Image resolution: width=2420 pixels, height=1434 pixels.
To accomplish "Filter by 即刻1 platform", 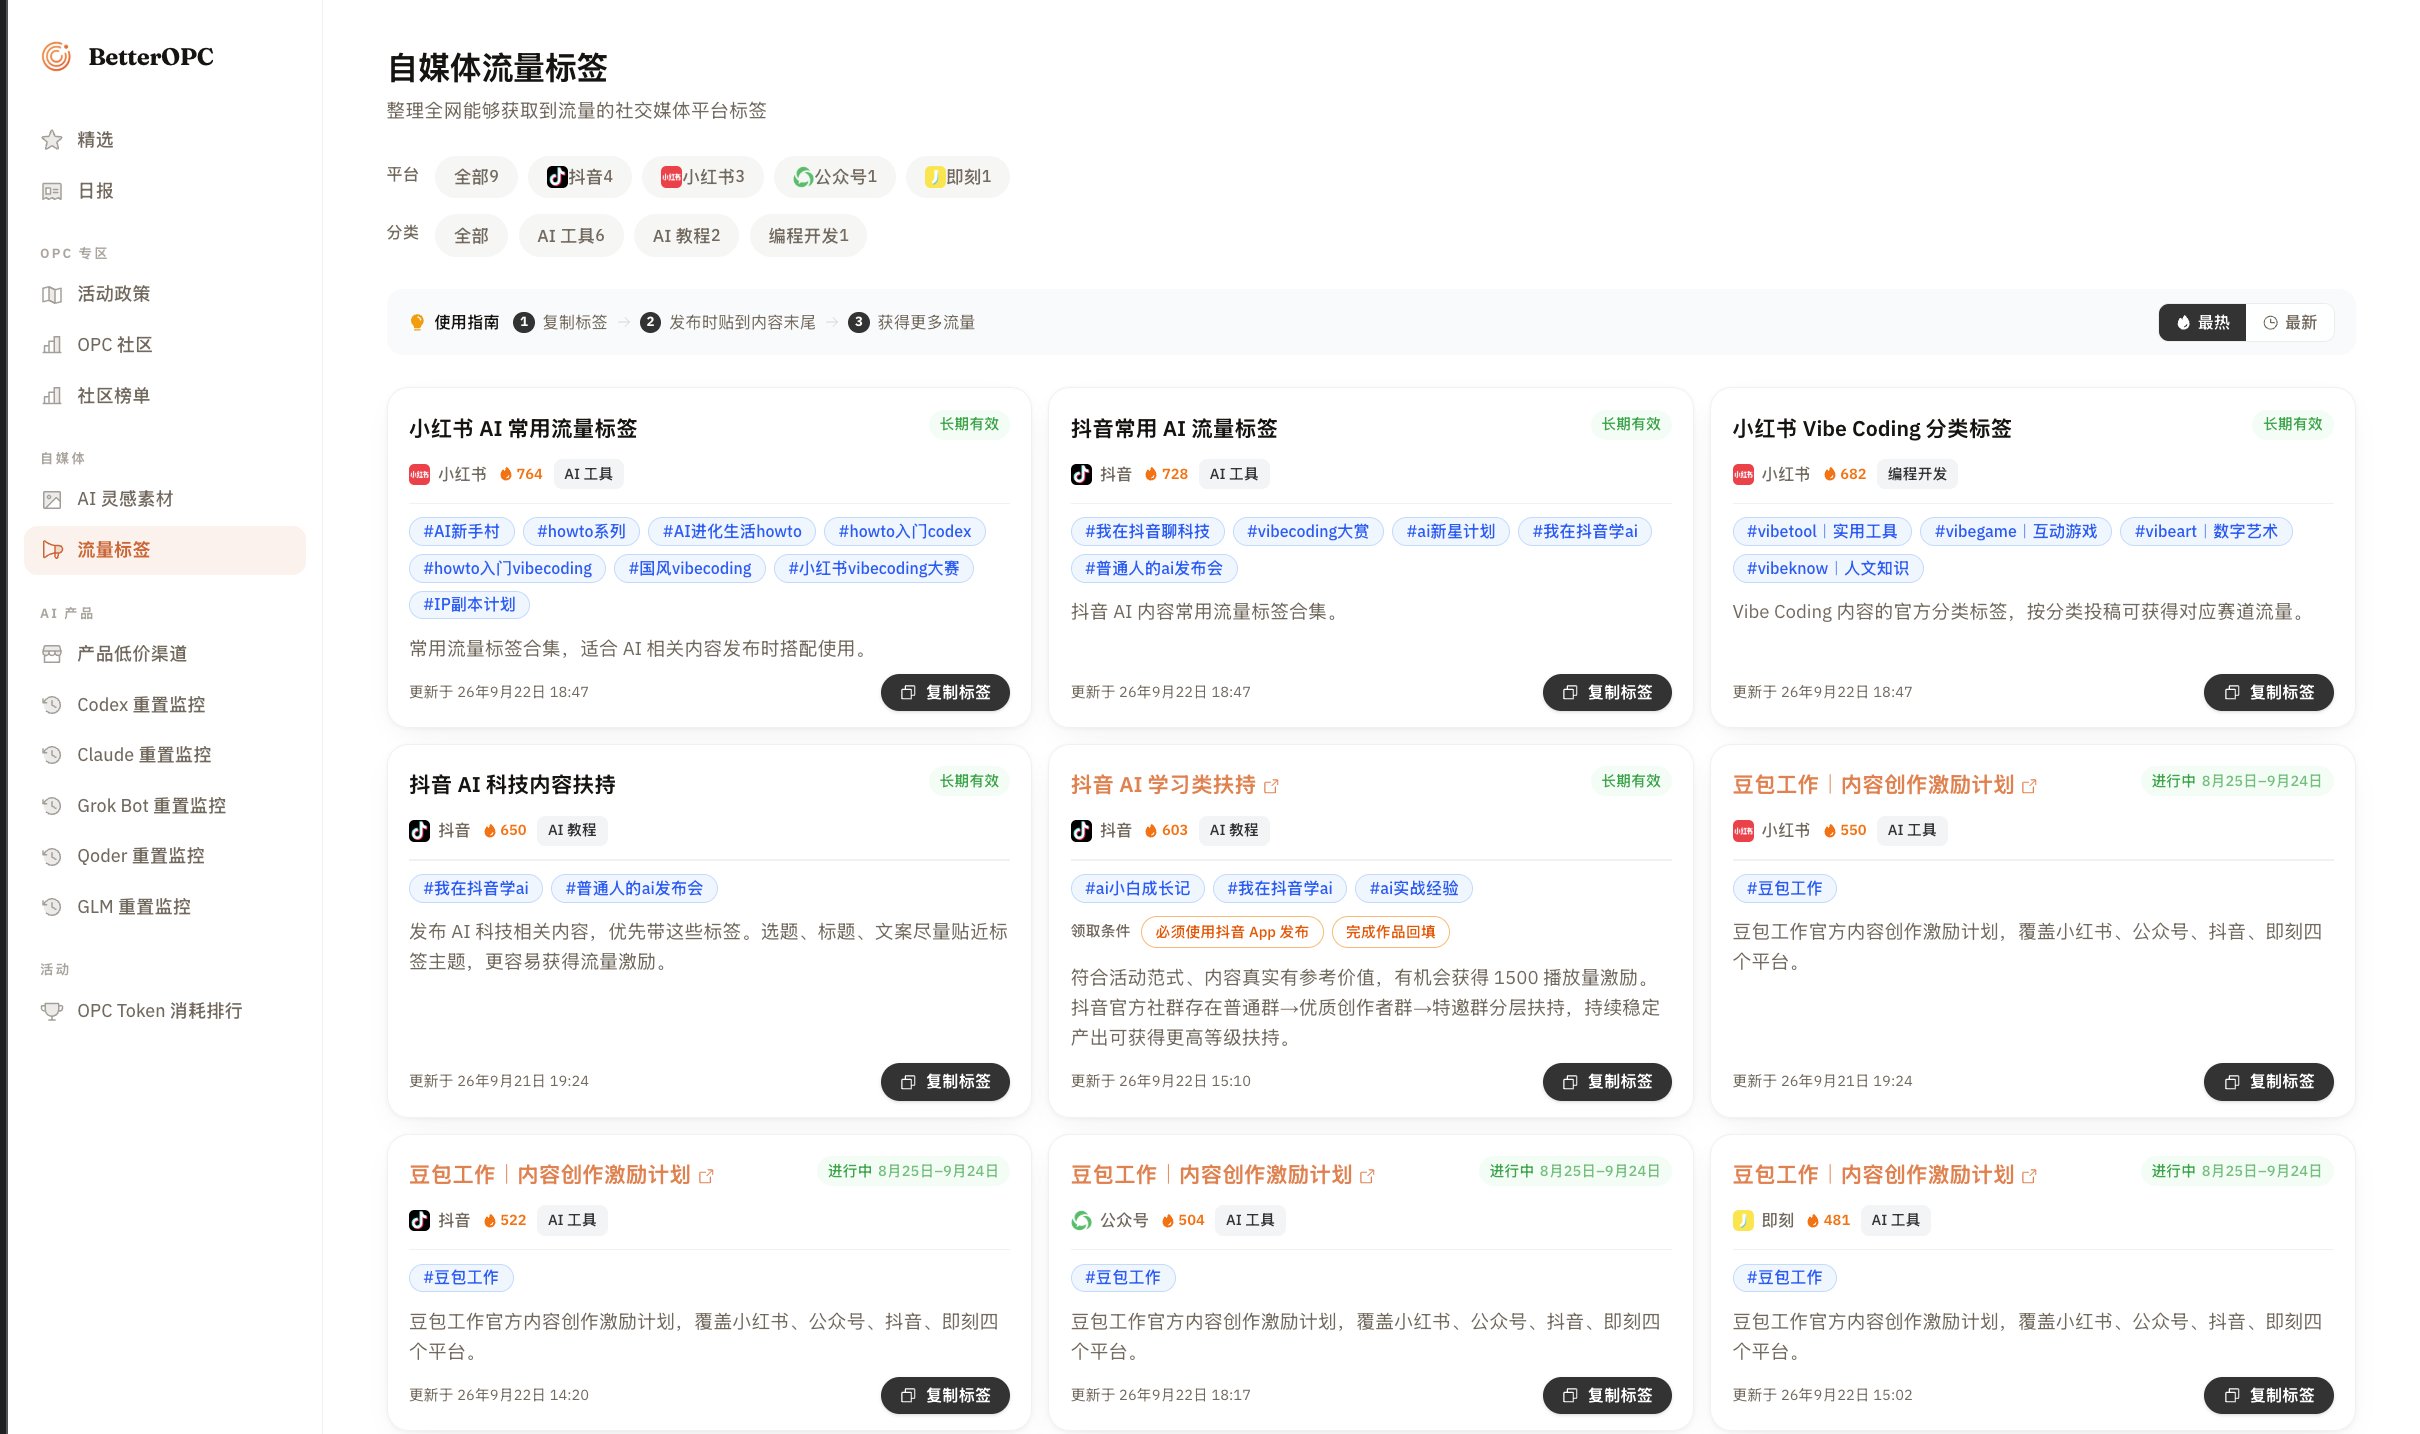I will click(x=958, y=177).
